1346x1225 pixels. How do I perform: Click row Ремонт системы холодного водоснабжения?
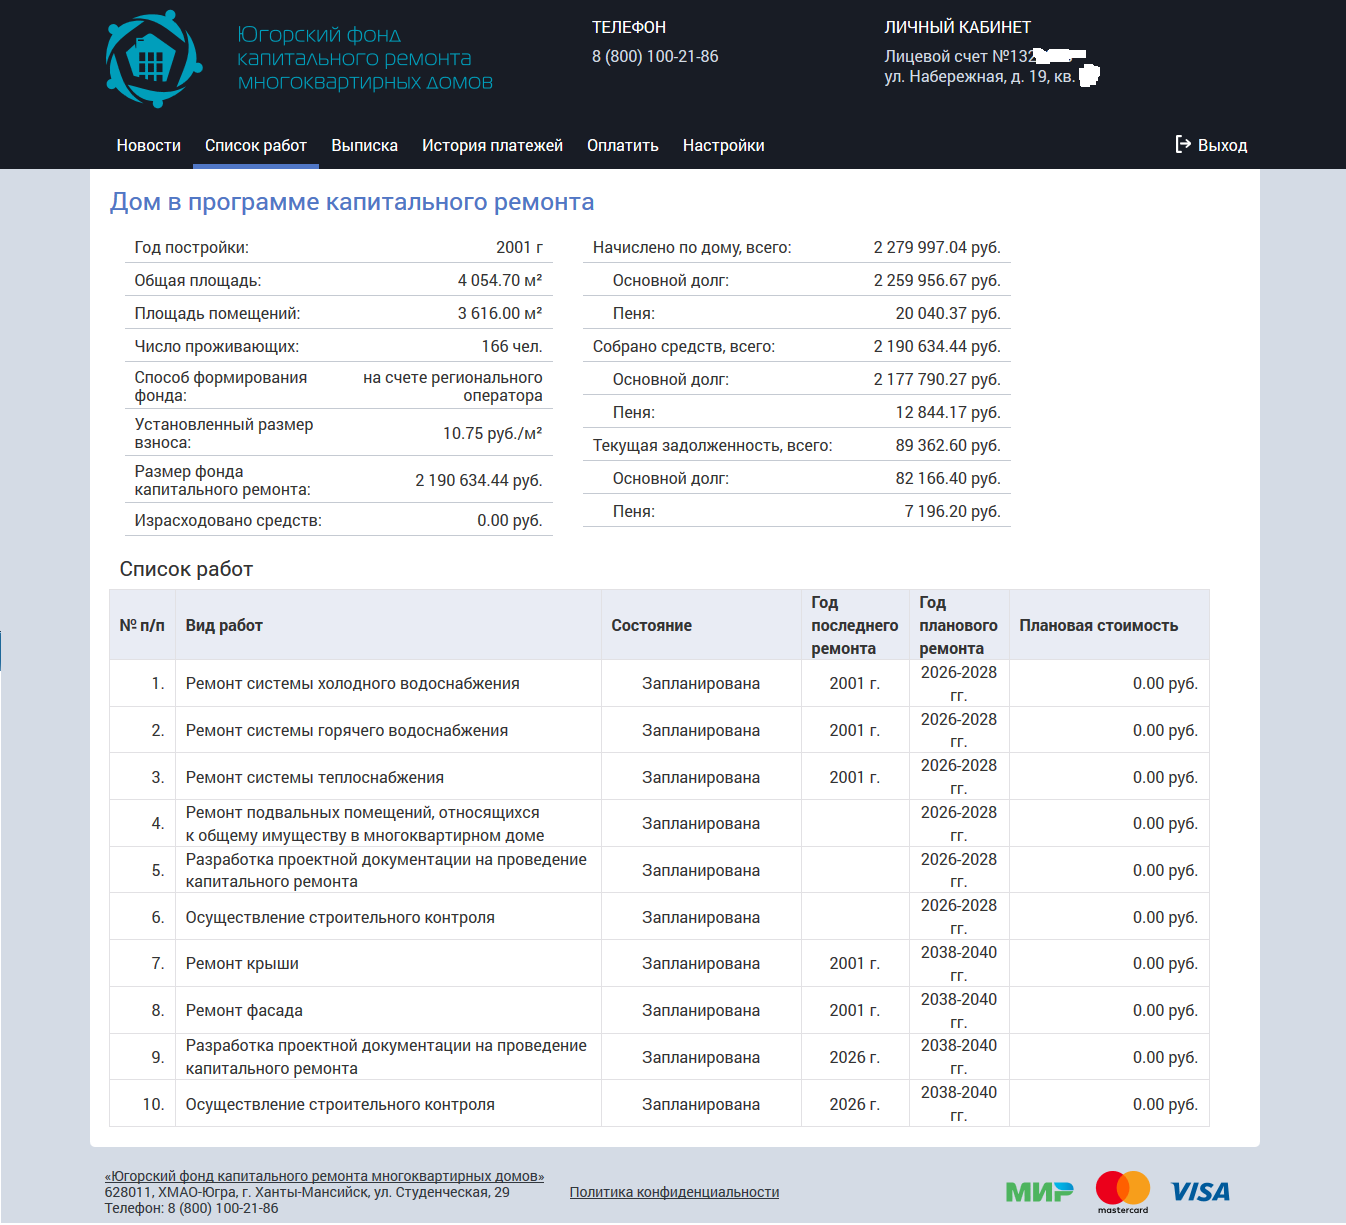pos(659,684)
